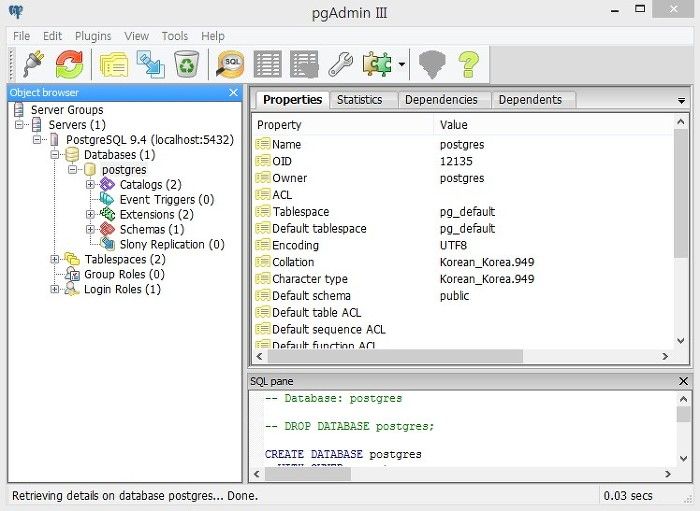Click the Plugins puzzle-piece icon
The height and width of the screenshot is (511, 700).
(x=377, y=65)
